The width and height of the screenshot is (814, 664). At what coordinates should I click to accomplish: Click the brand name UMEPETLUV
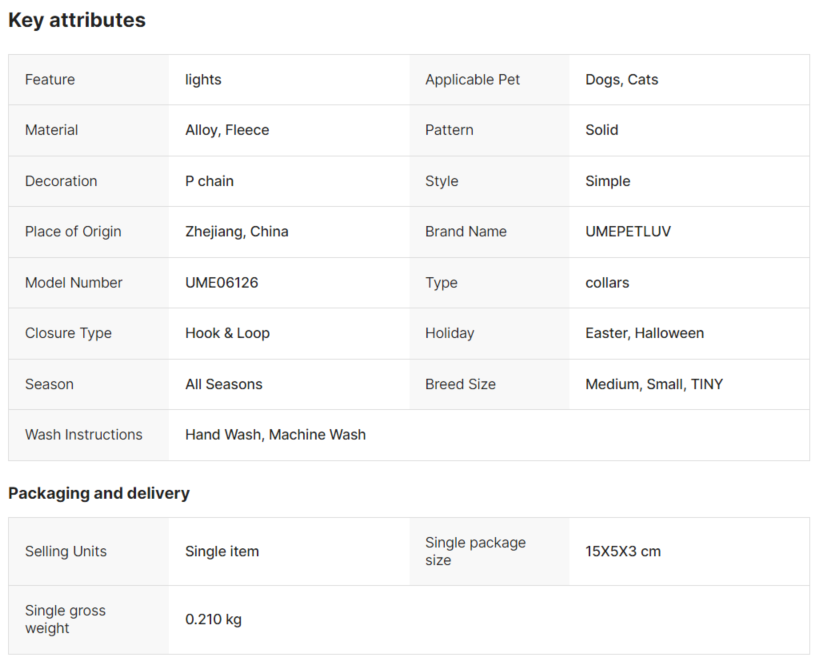(x=628, y=232)
